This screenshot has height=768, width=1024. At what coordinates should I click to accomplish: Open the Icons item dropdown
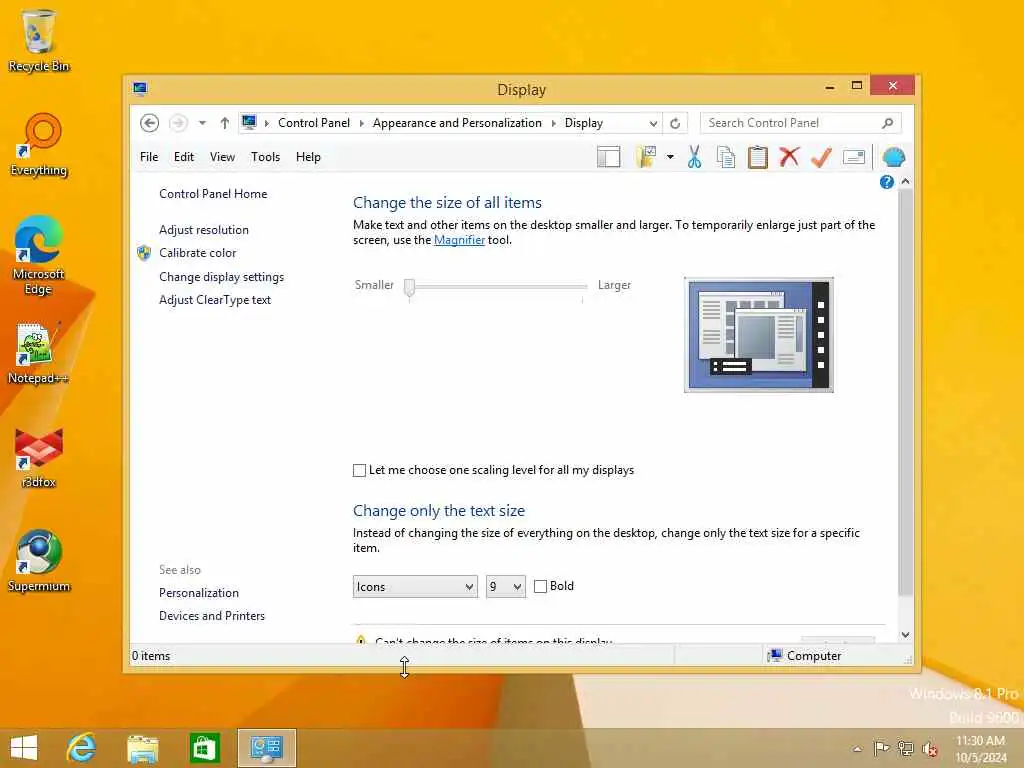415,586
